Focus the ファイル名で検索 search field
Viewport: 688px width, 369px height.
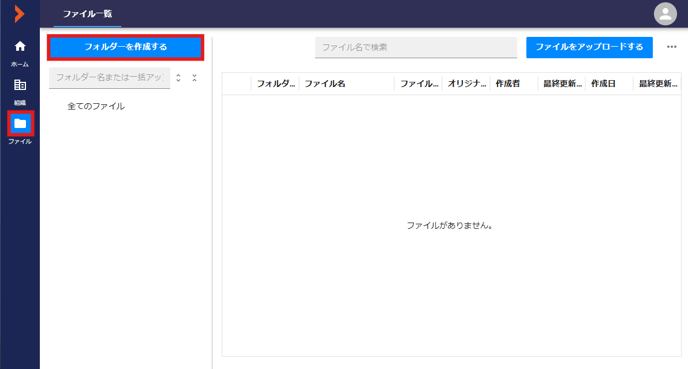[x=416, y=47]
